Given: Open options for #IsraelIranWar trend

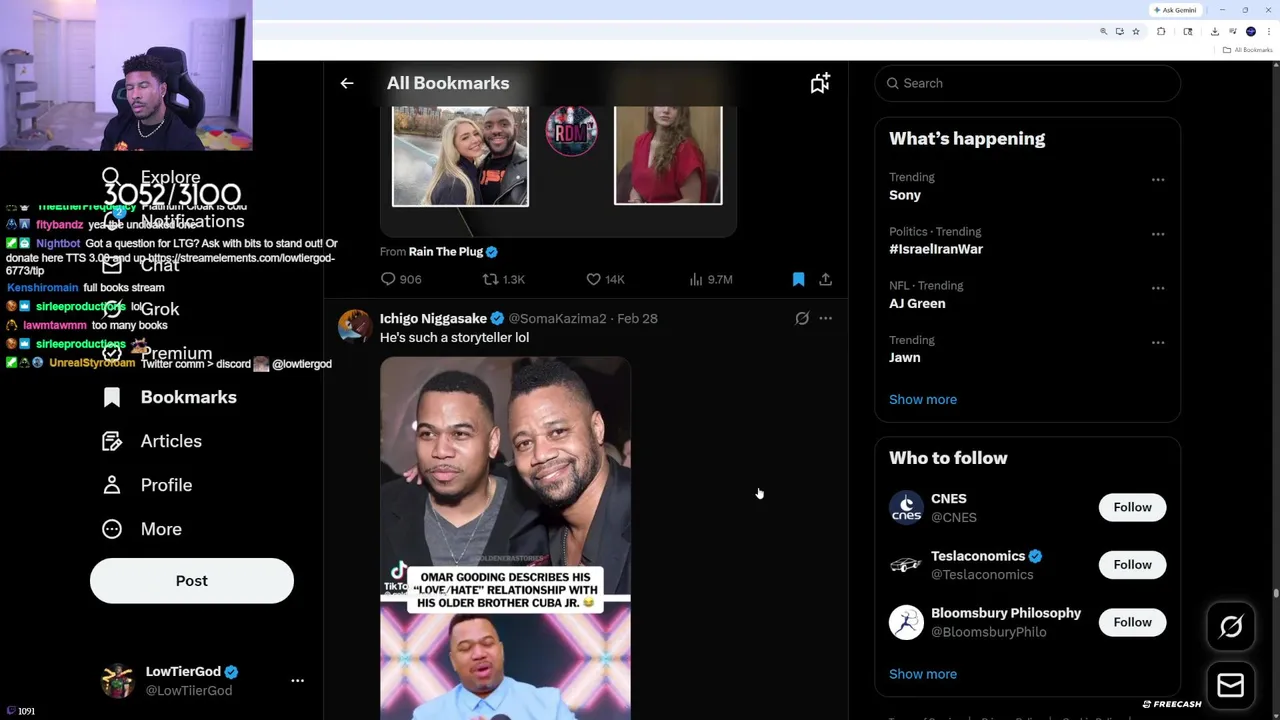Looking at the screenshot, I should [1158, 234].
